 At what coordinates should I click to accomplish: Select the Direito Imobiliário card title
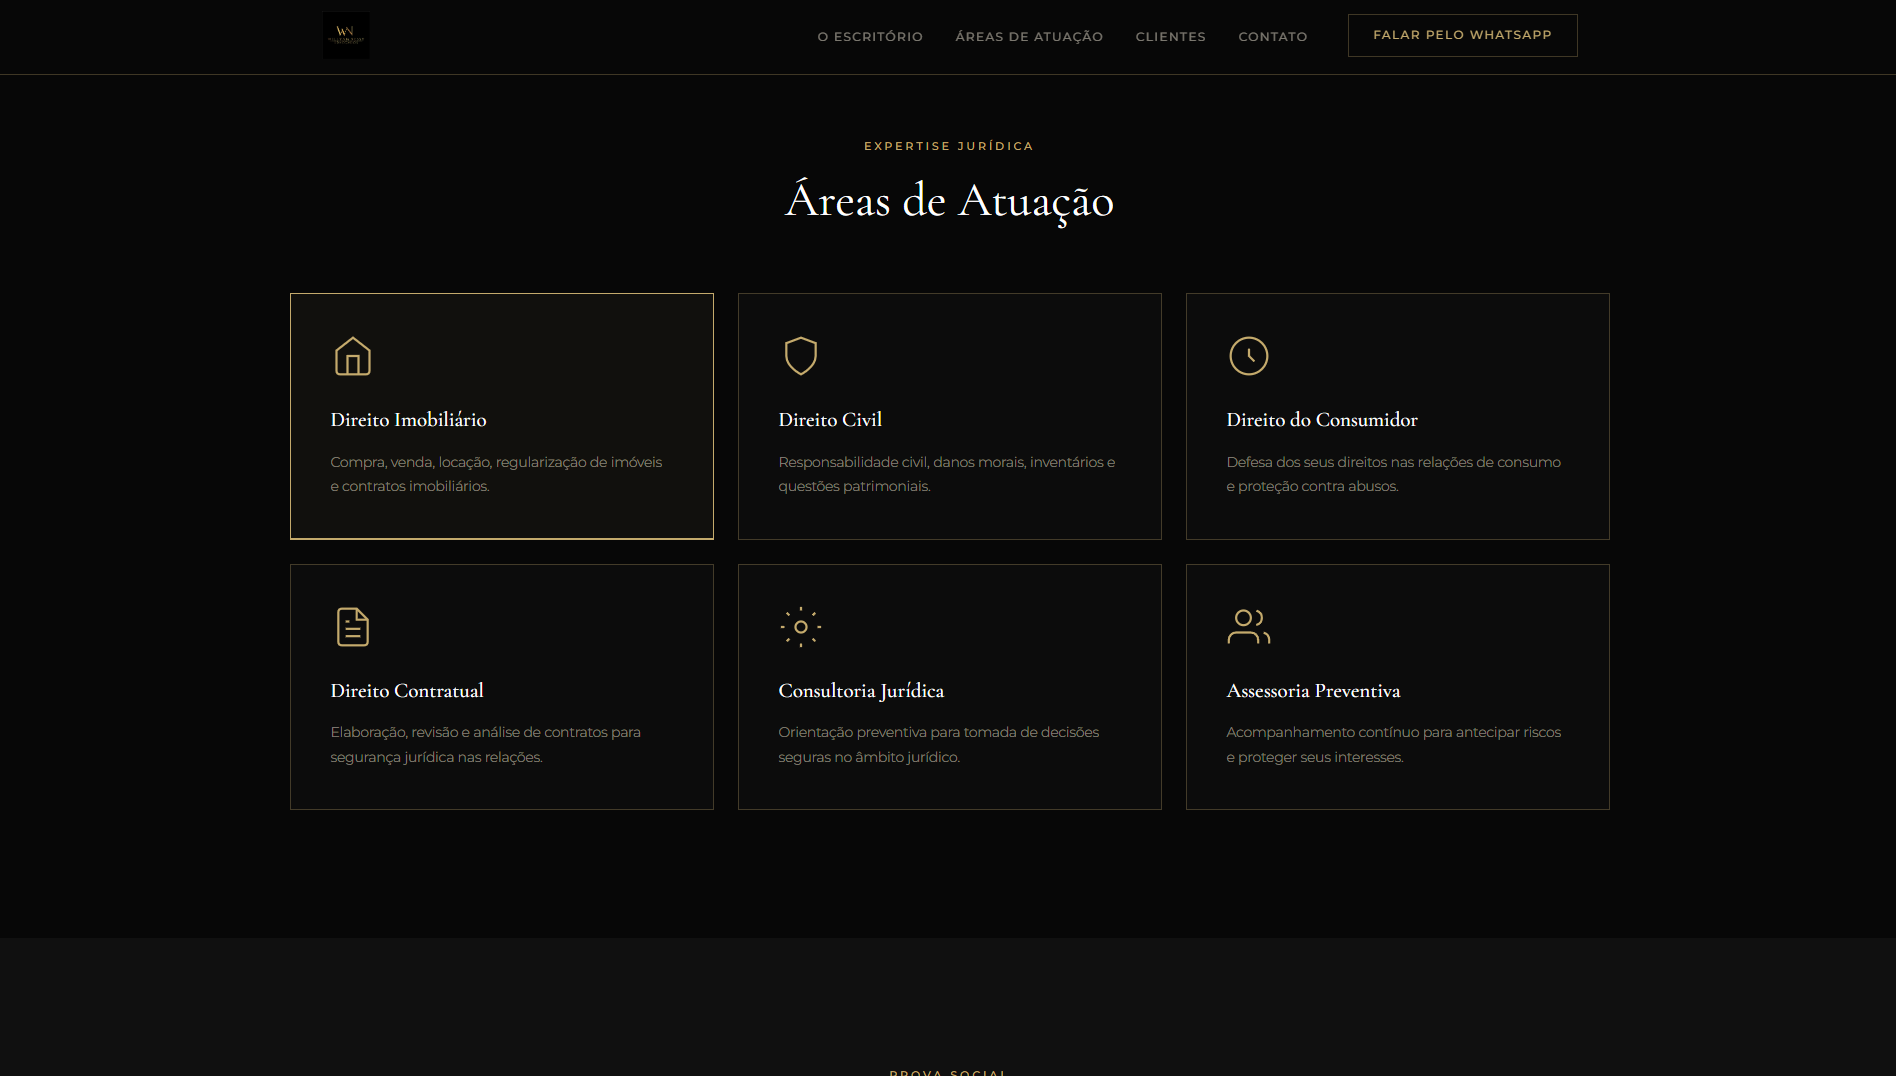(409, 420)
